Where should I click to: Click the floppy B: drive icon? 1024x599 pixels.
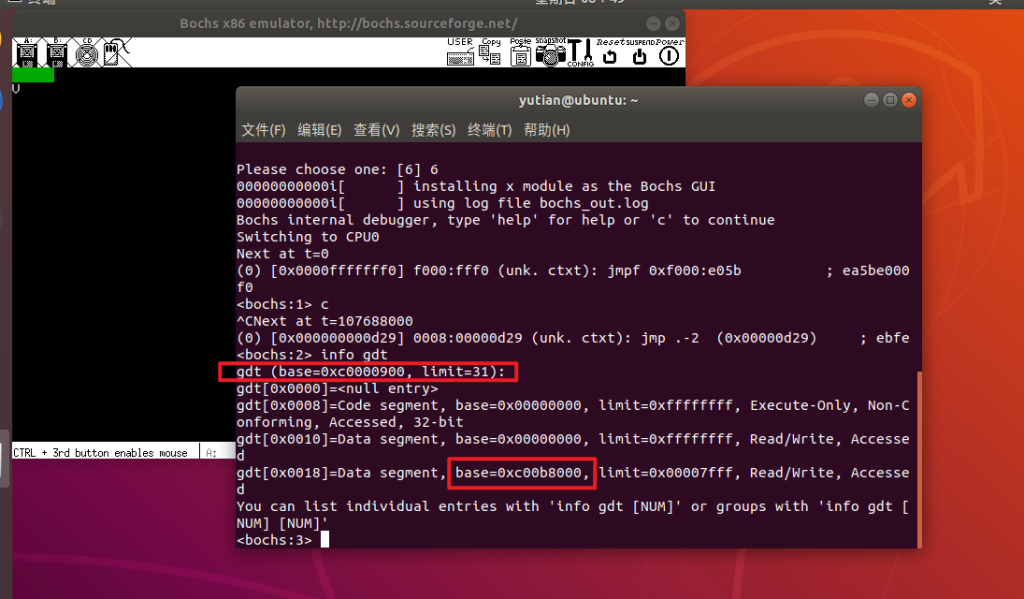[x=55, y=51]
